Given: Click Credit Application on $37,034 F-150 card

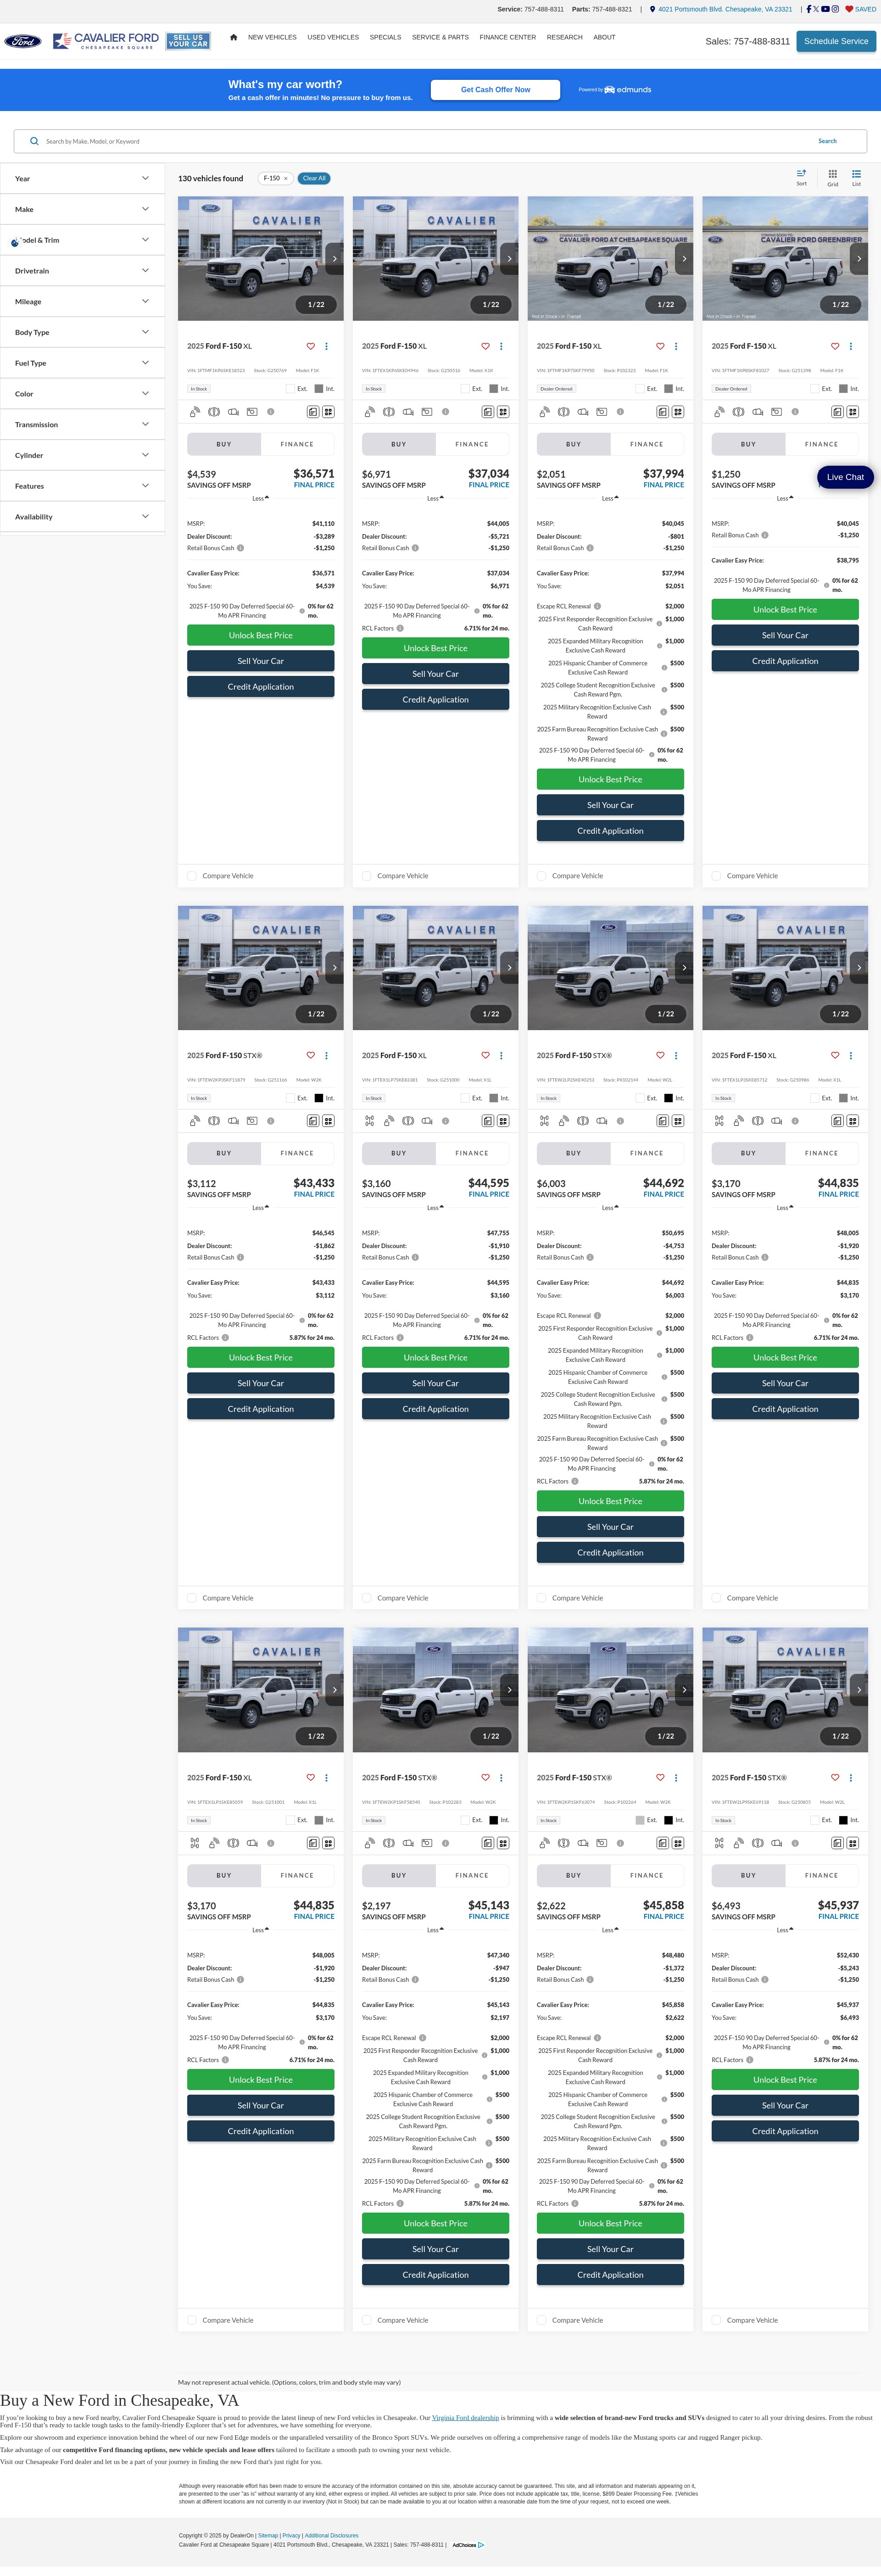Looking at the screenshot, I should (x=435, y=700).
